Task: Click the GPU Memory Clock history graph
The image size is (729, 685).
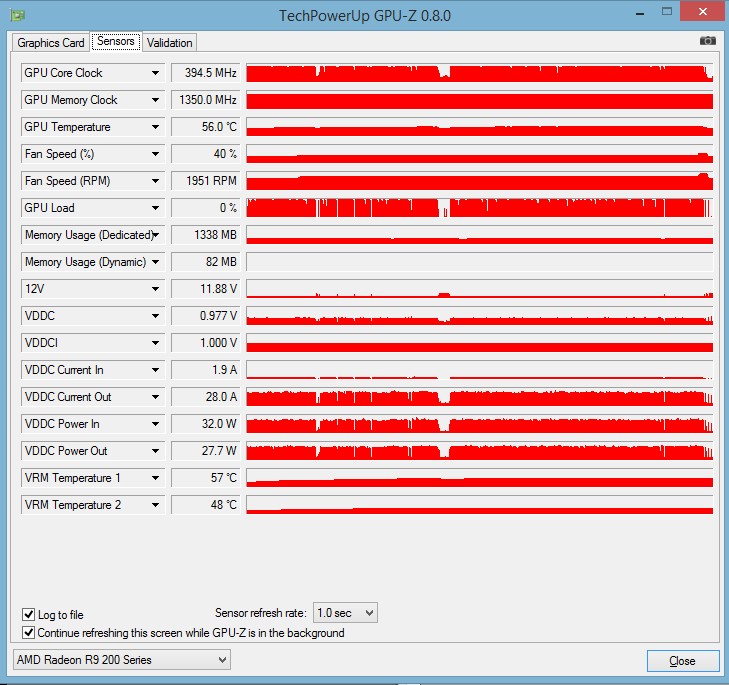Action: (479, 100)
